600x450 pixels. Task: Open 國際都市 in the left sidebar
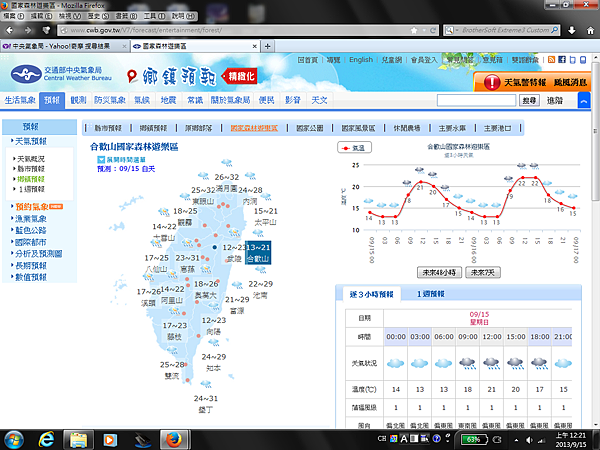[x=31, y=242]
